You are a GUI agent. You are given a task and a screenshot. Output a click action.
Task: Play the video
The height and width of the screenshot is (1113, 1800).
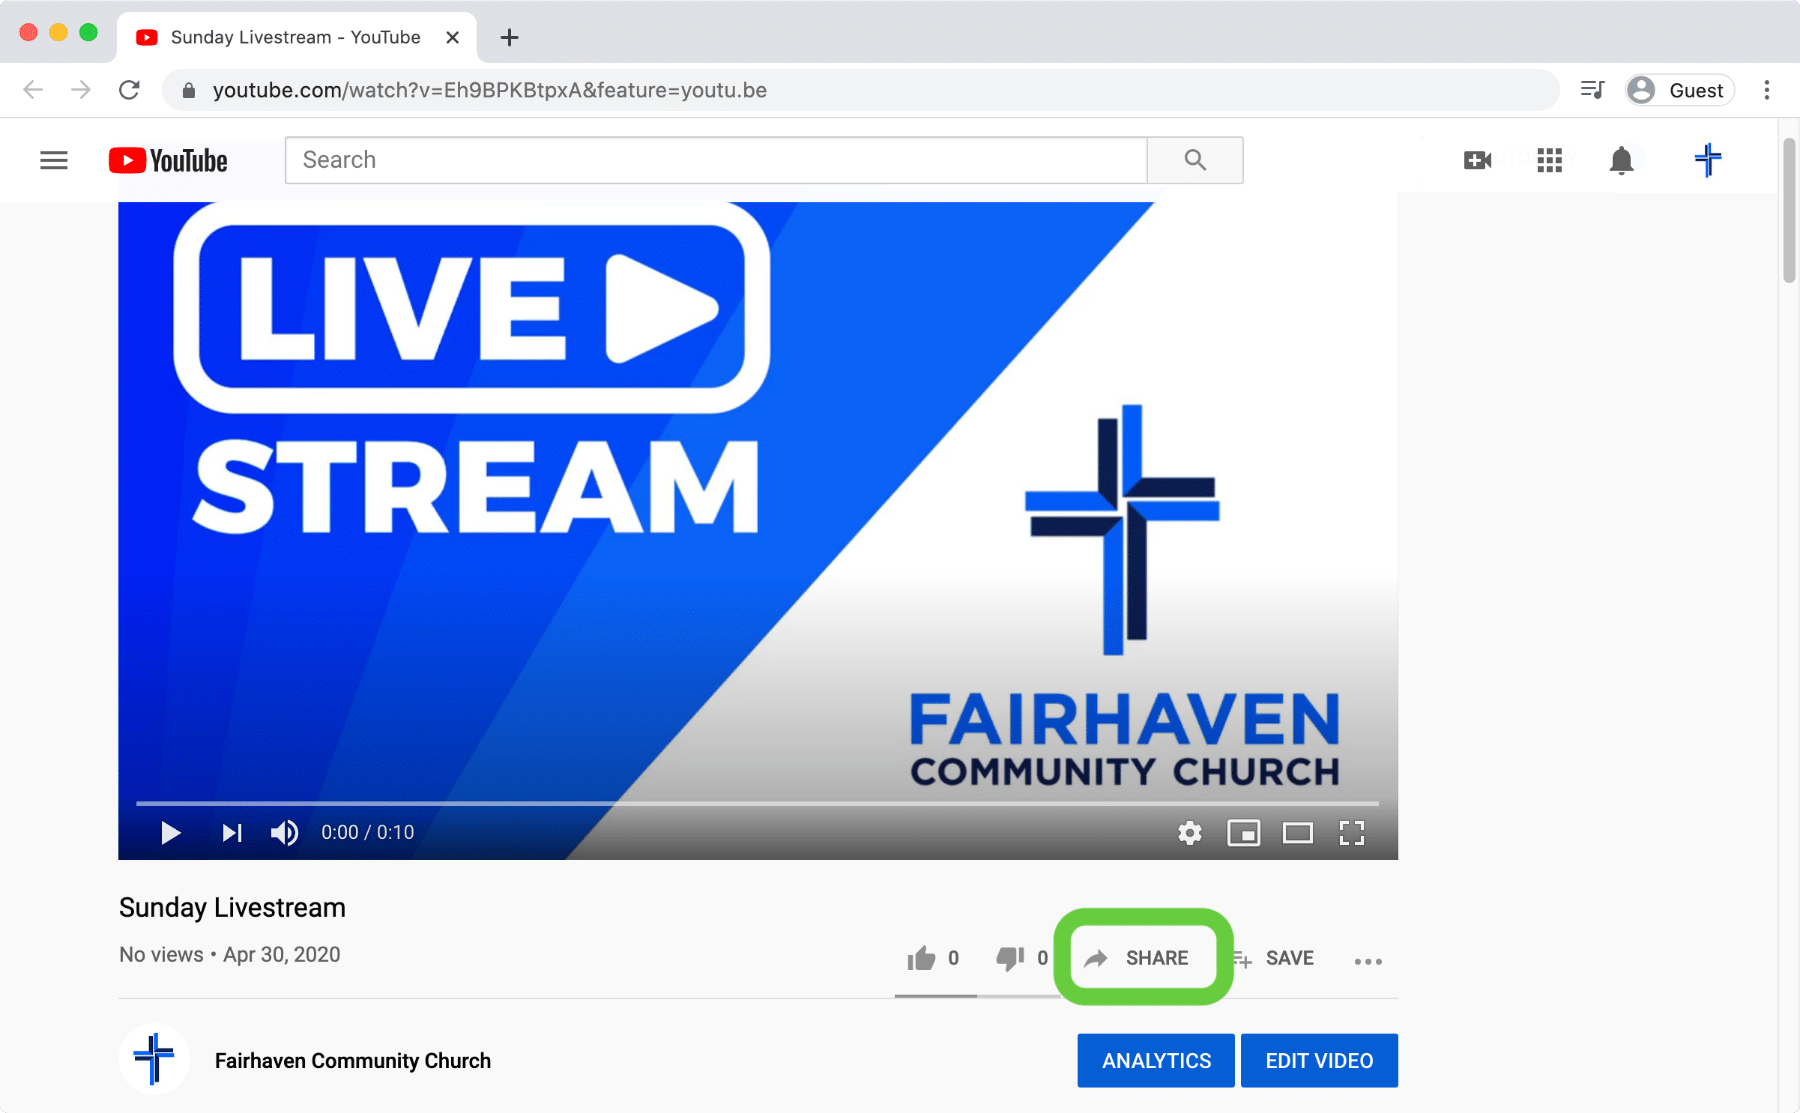point(171,833)
